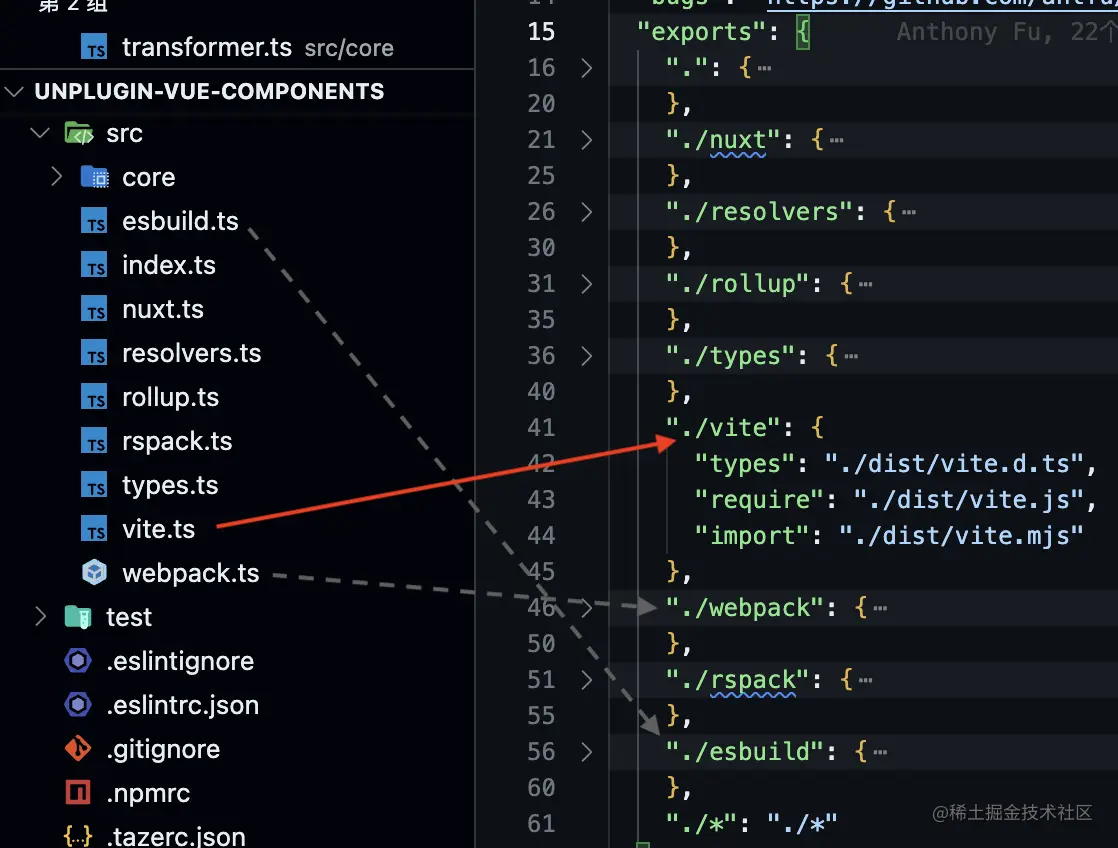The image size is (1118, 848).
Task: Unfold the "./esbuild" block at line 56
Action: [586, 752]
